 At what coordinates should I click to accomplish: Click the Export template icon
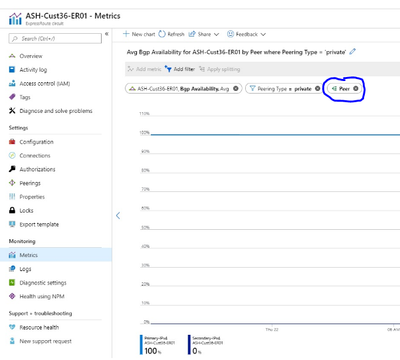tap(12, 224)
